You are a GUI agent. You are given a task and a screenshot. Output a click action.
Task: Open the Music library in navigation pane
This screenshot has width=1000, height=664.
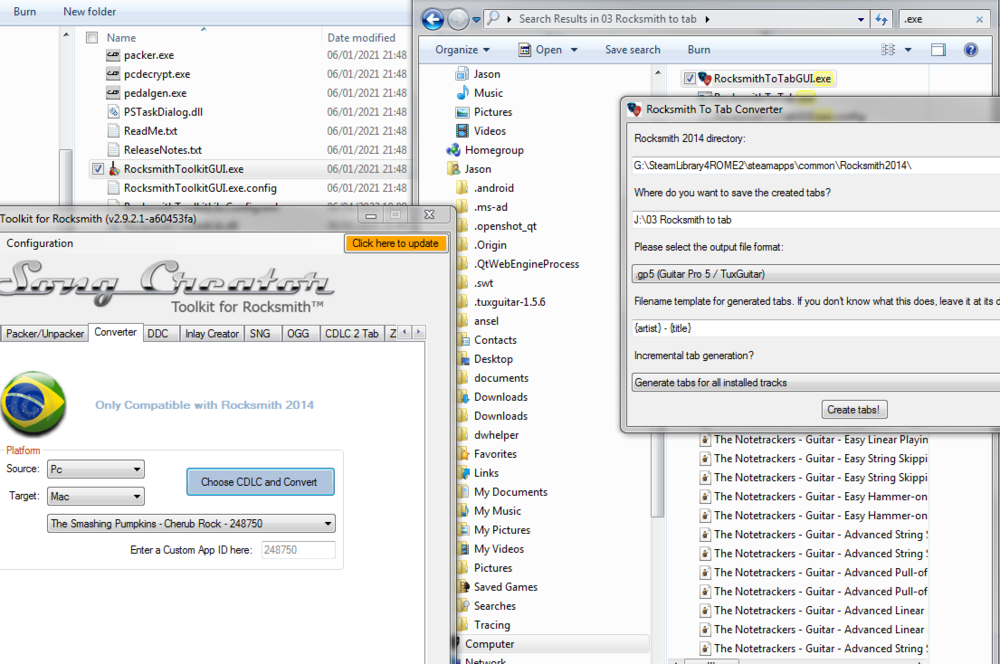[x=488, y=93]
